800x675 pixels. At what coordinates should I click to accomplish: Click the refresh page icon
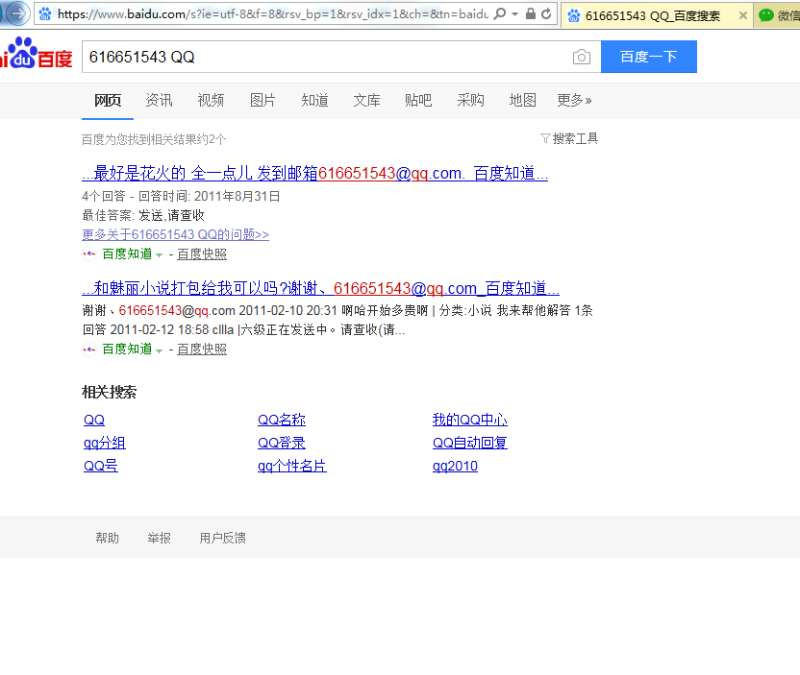(x=546, y=14)
